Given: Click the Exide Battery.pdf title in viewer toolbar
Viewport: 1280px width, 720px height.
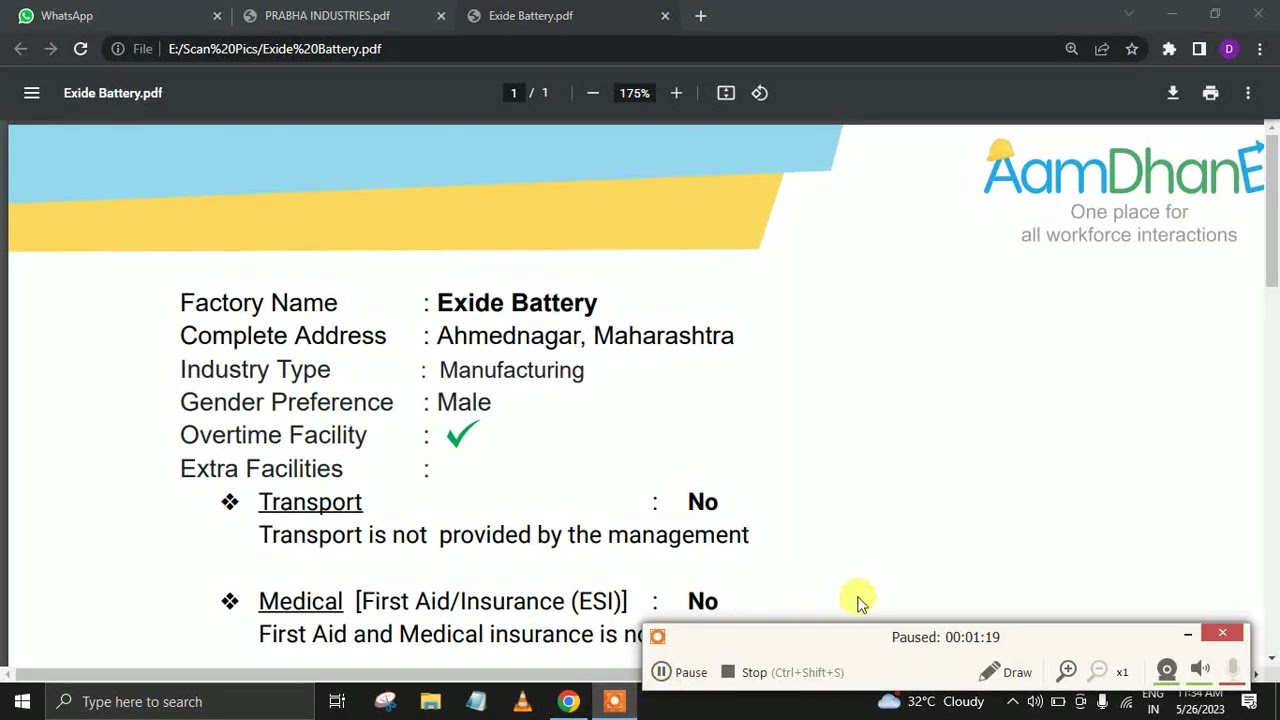Looking at the screenshot, I should (113, 93).
